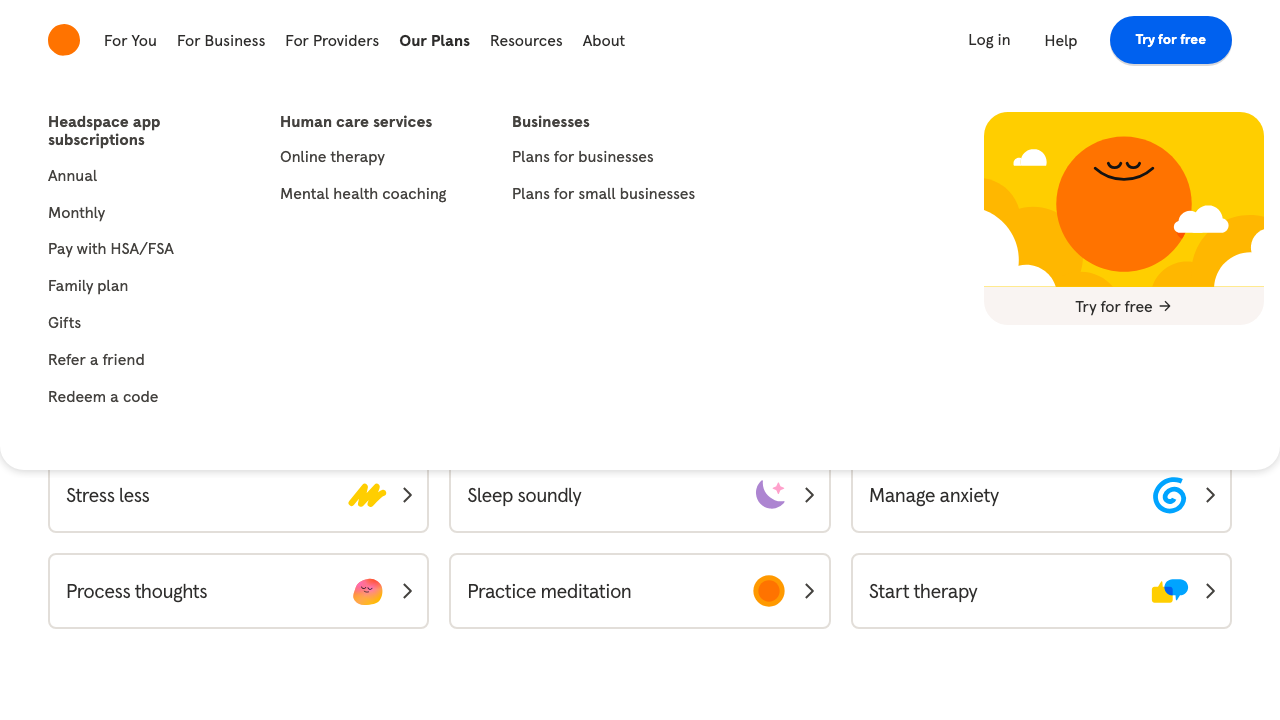This screenshot has width=1280, height=720.
Task: Click the blue spiral icon on Manage anxiety
Action: [1169, 494]
